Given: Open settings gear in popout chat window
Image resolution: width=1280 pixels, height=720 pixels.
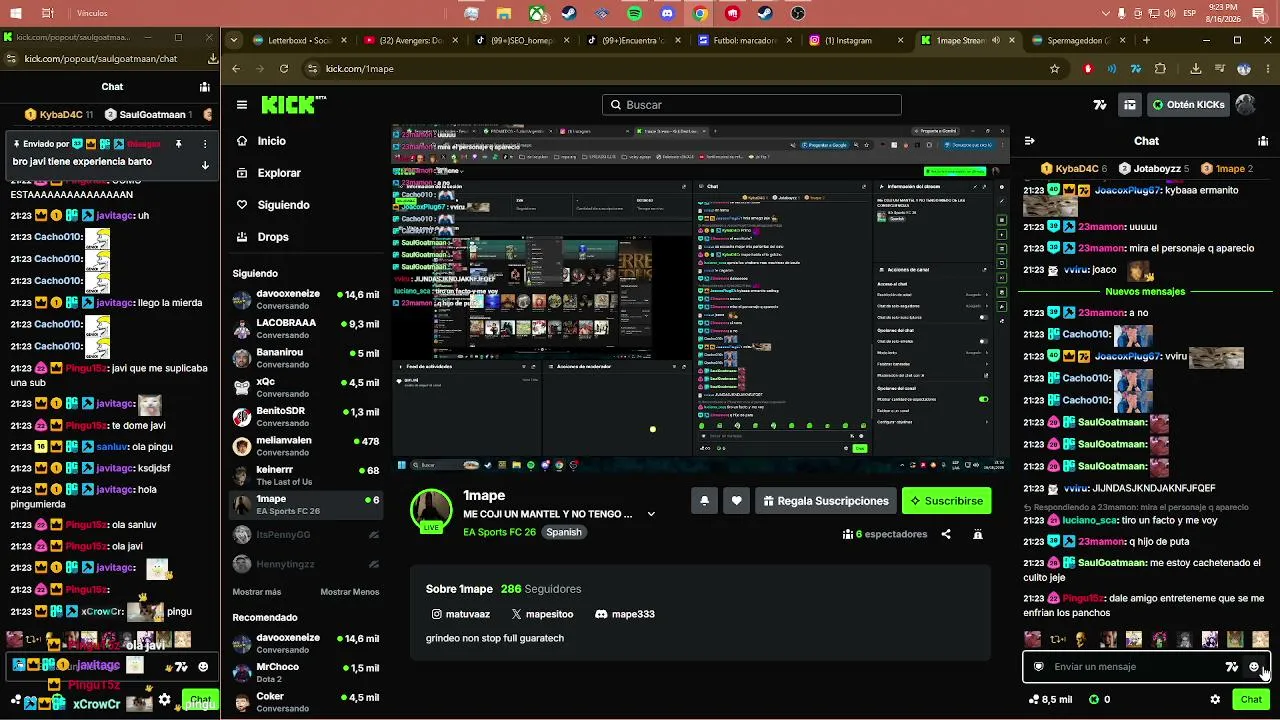Looking at the screenshot, I should coord(165,700).
